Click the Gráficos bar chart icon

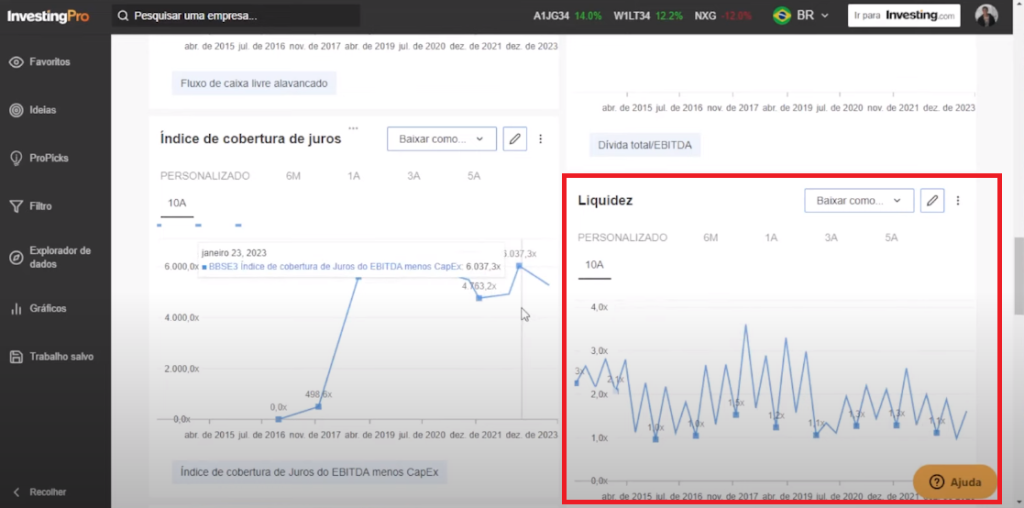tap(16, 309)
